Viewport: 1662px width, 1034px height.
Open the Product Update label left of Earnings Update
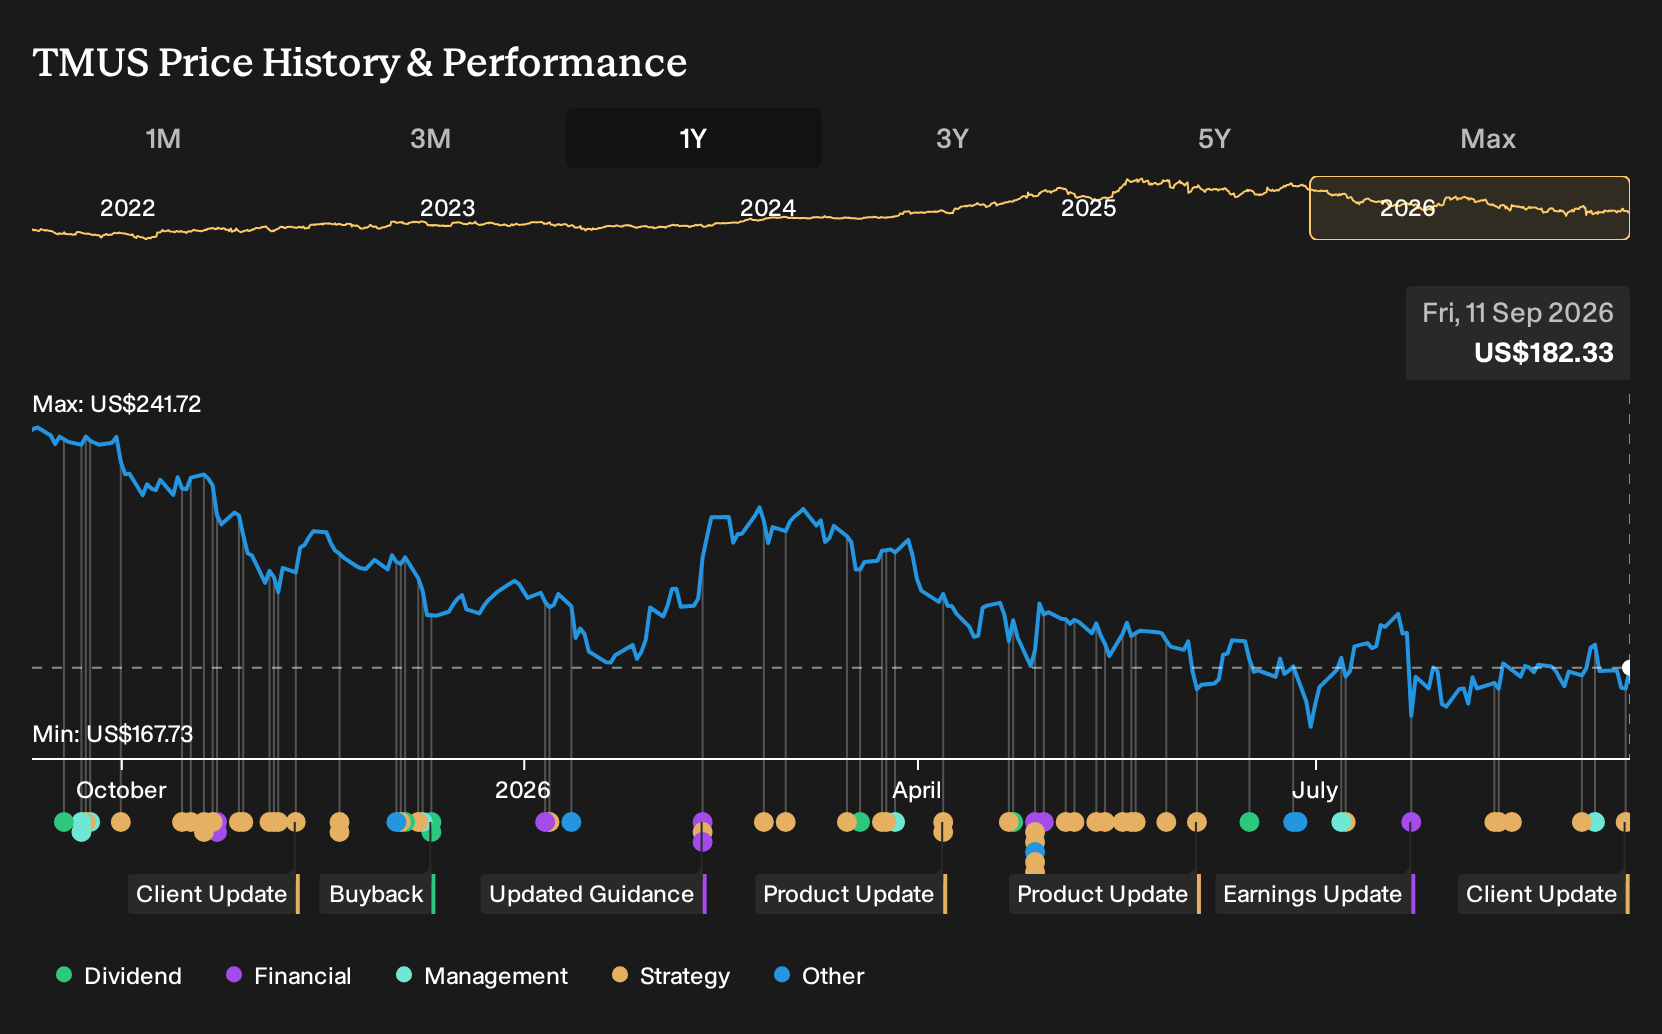click(x=1104, y=894)
